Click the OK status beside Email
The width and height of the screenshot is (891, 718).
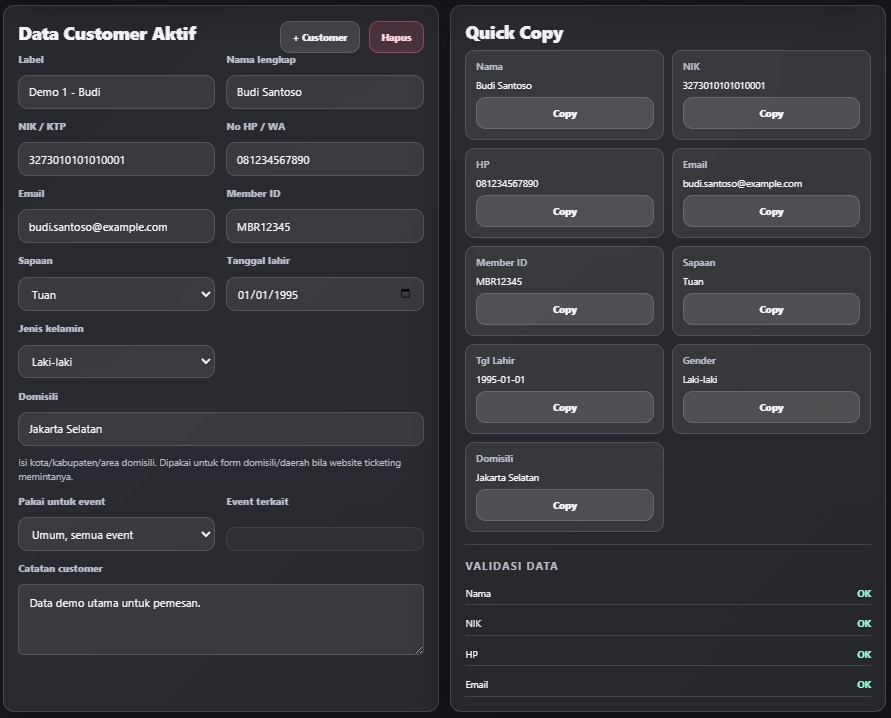pyautogui.click(x=864, y=684)
